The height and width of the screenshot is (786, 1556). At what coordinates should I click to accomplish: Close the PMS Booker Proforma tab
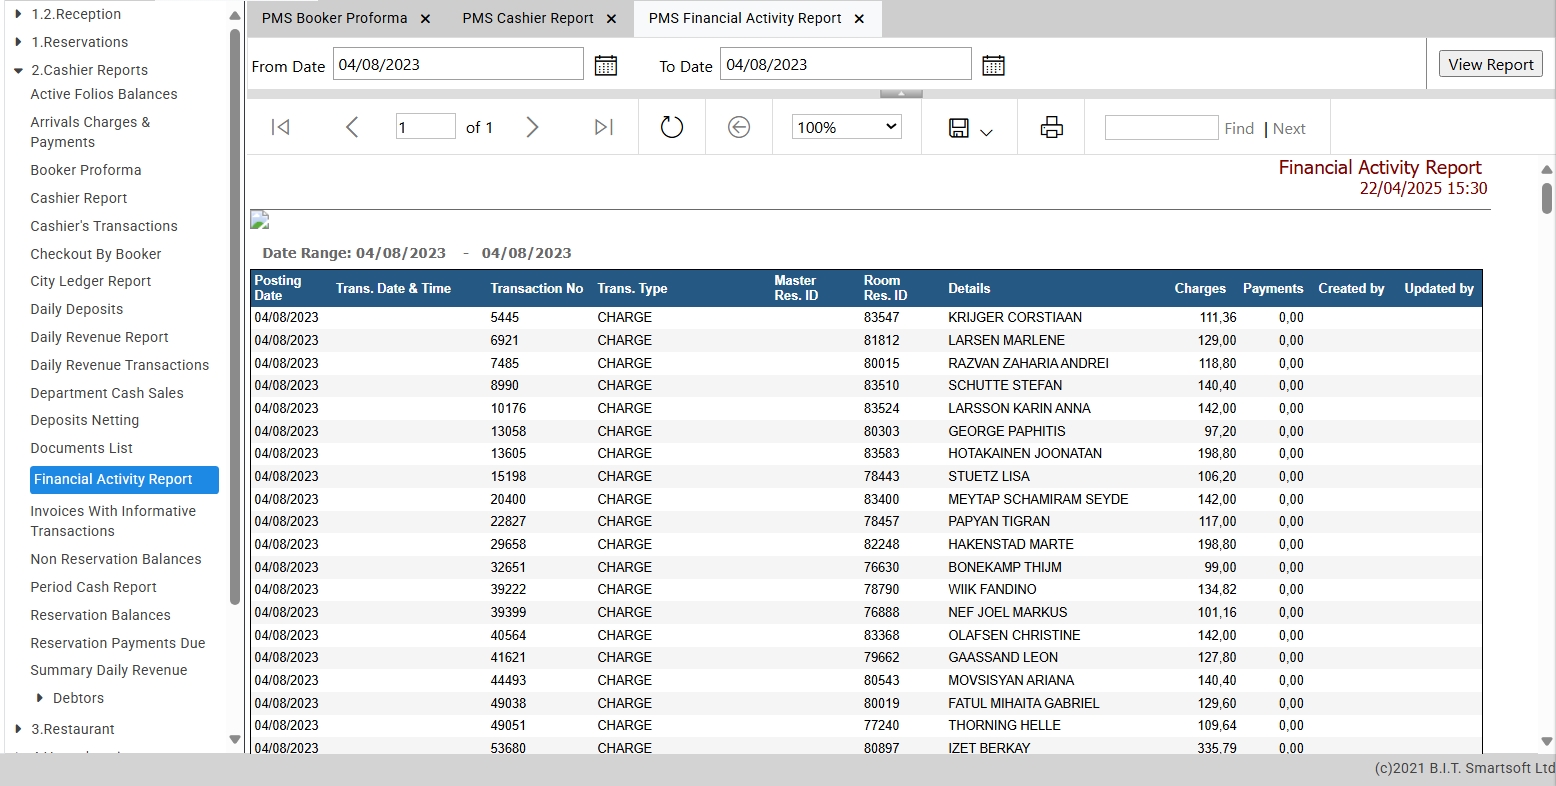coord(425,19)
